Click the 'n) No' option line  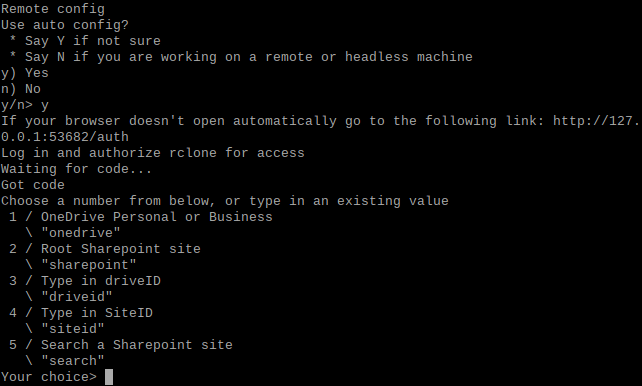(21, 89)
